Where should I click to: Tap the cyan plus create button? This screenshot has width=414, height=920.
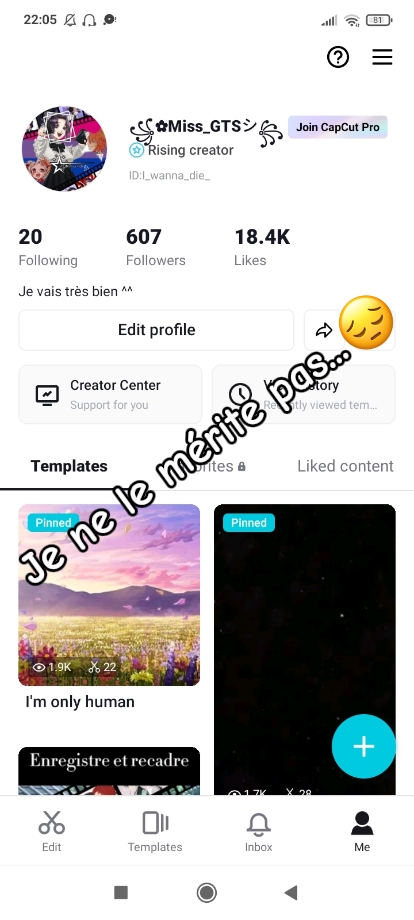click(x=364, y=746)
